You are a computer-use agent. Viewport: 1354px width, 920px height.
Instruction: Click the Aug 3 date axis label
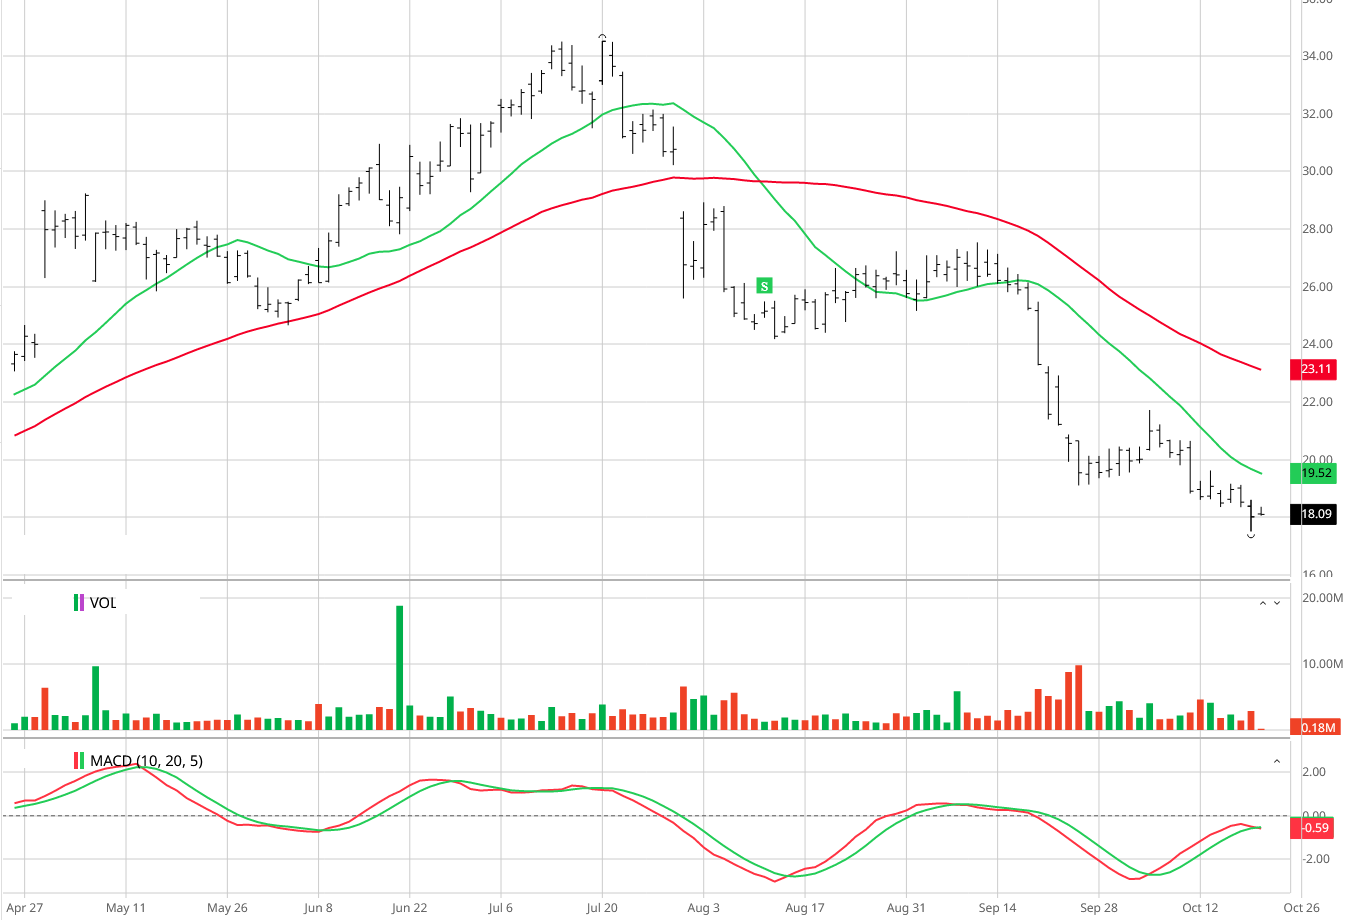(x=703, y=908)
